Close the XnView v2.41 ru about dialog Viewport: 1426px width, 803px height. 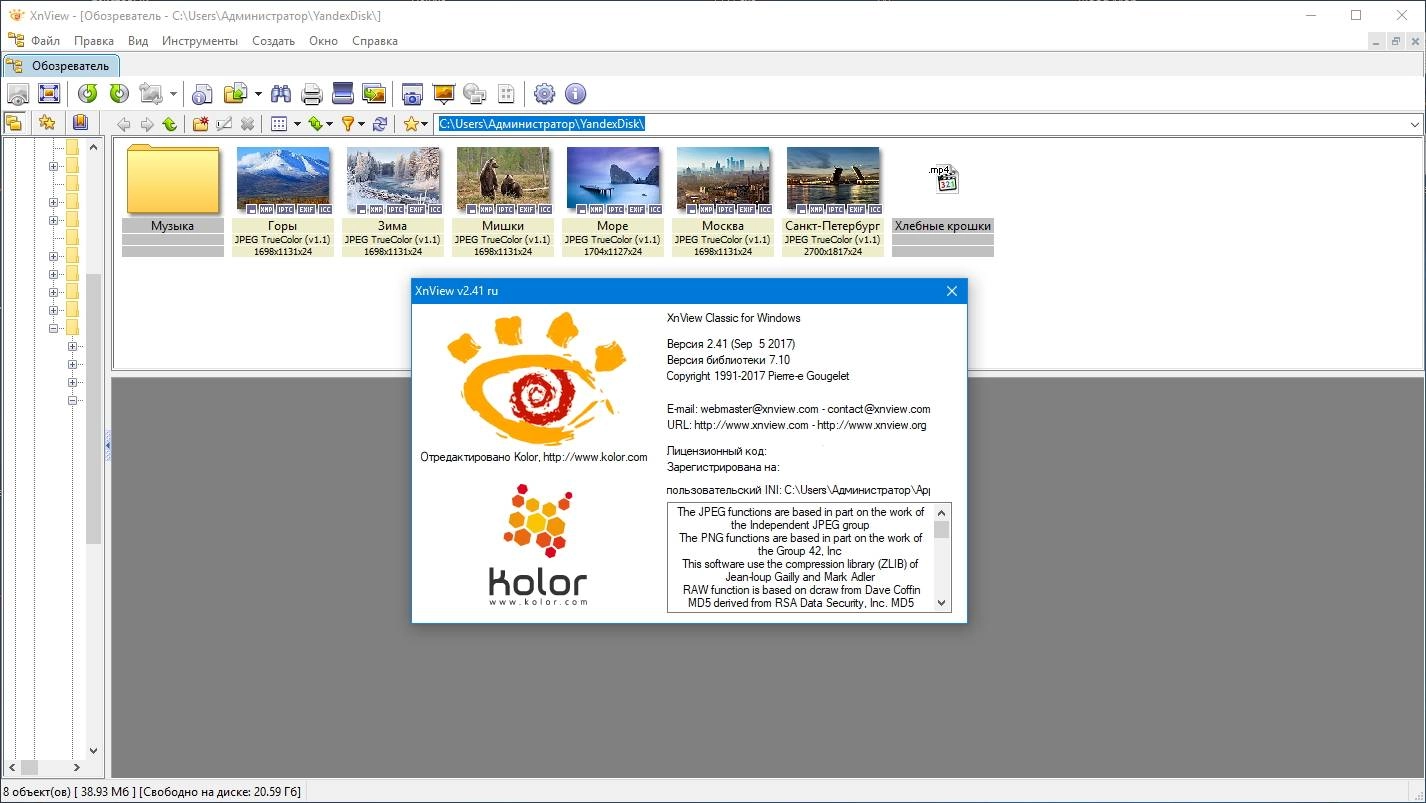coord(952,291)
